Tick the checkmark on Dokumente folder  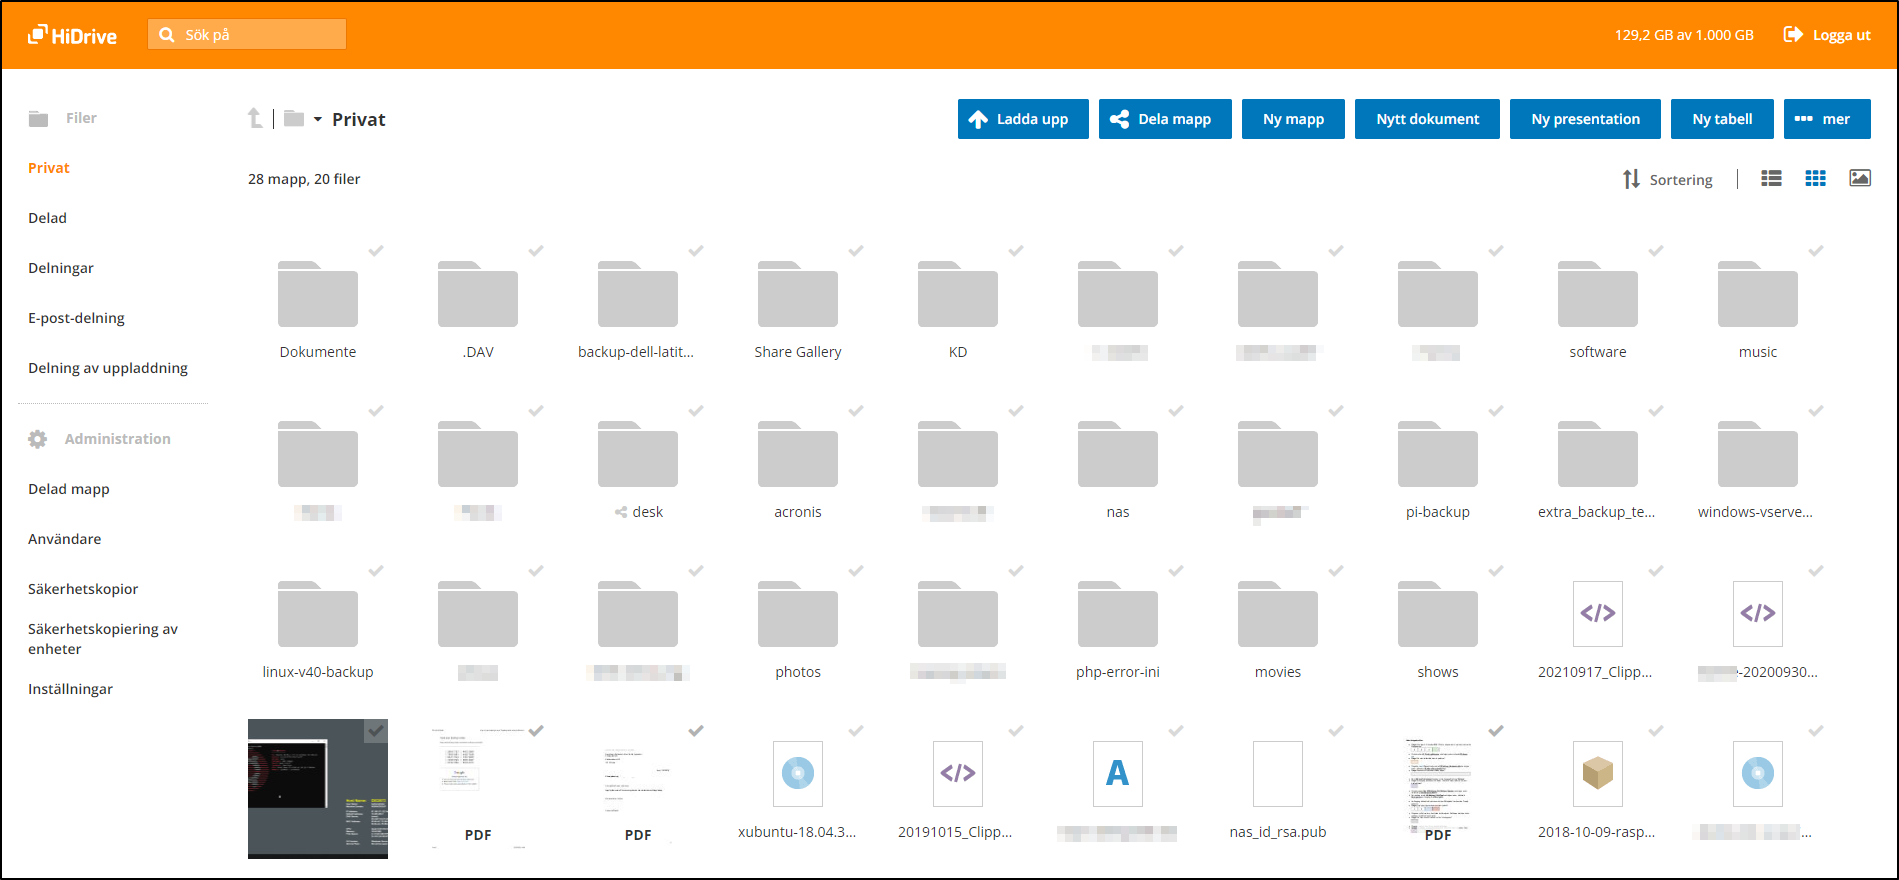(x=376, y=251)
